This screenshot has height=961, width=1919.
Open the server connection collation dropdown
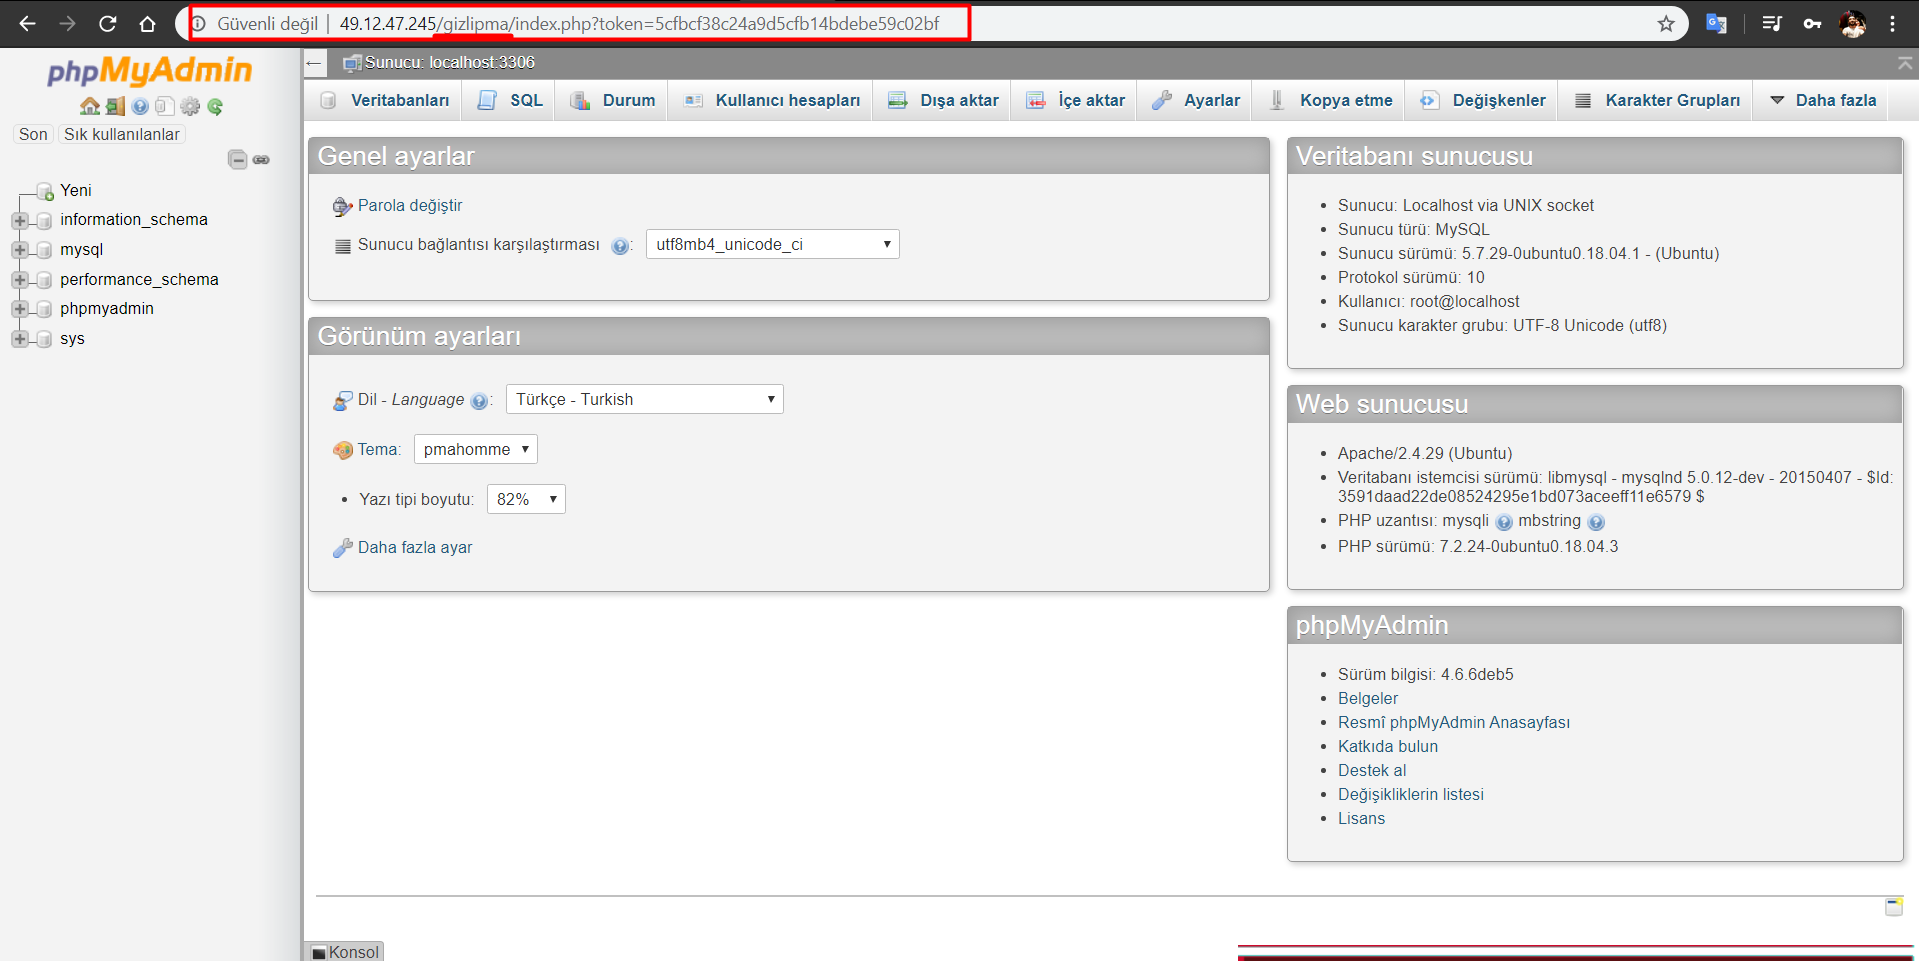772,244
